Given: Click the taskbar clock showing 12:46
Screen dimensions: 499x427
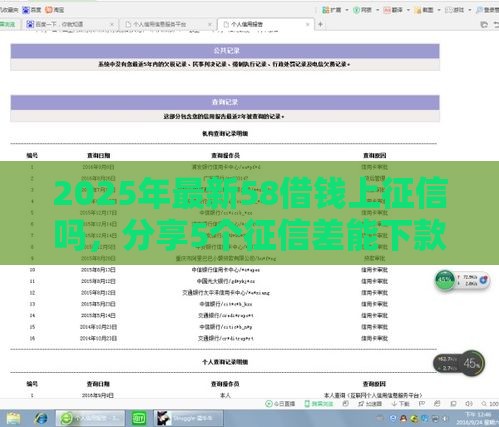Looking at the screenshot, I should coord(478,418).
